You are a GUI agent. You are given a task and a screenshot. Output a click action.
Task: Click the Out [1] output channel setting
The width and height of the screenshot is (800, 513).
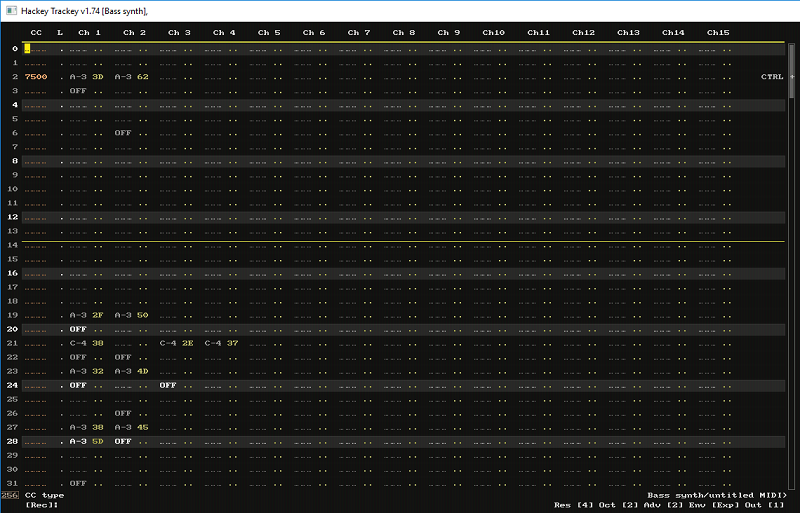[763, 505]
